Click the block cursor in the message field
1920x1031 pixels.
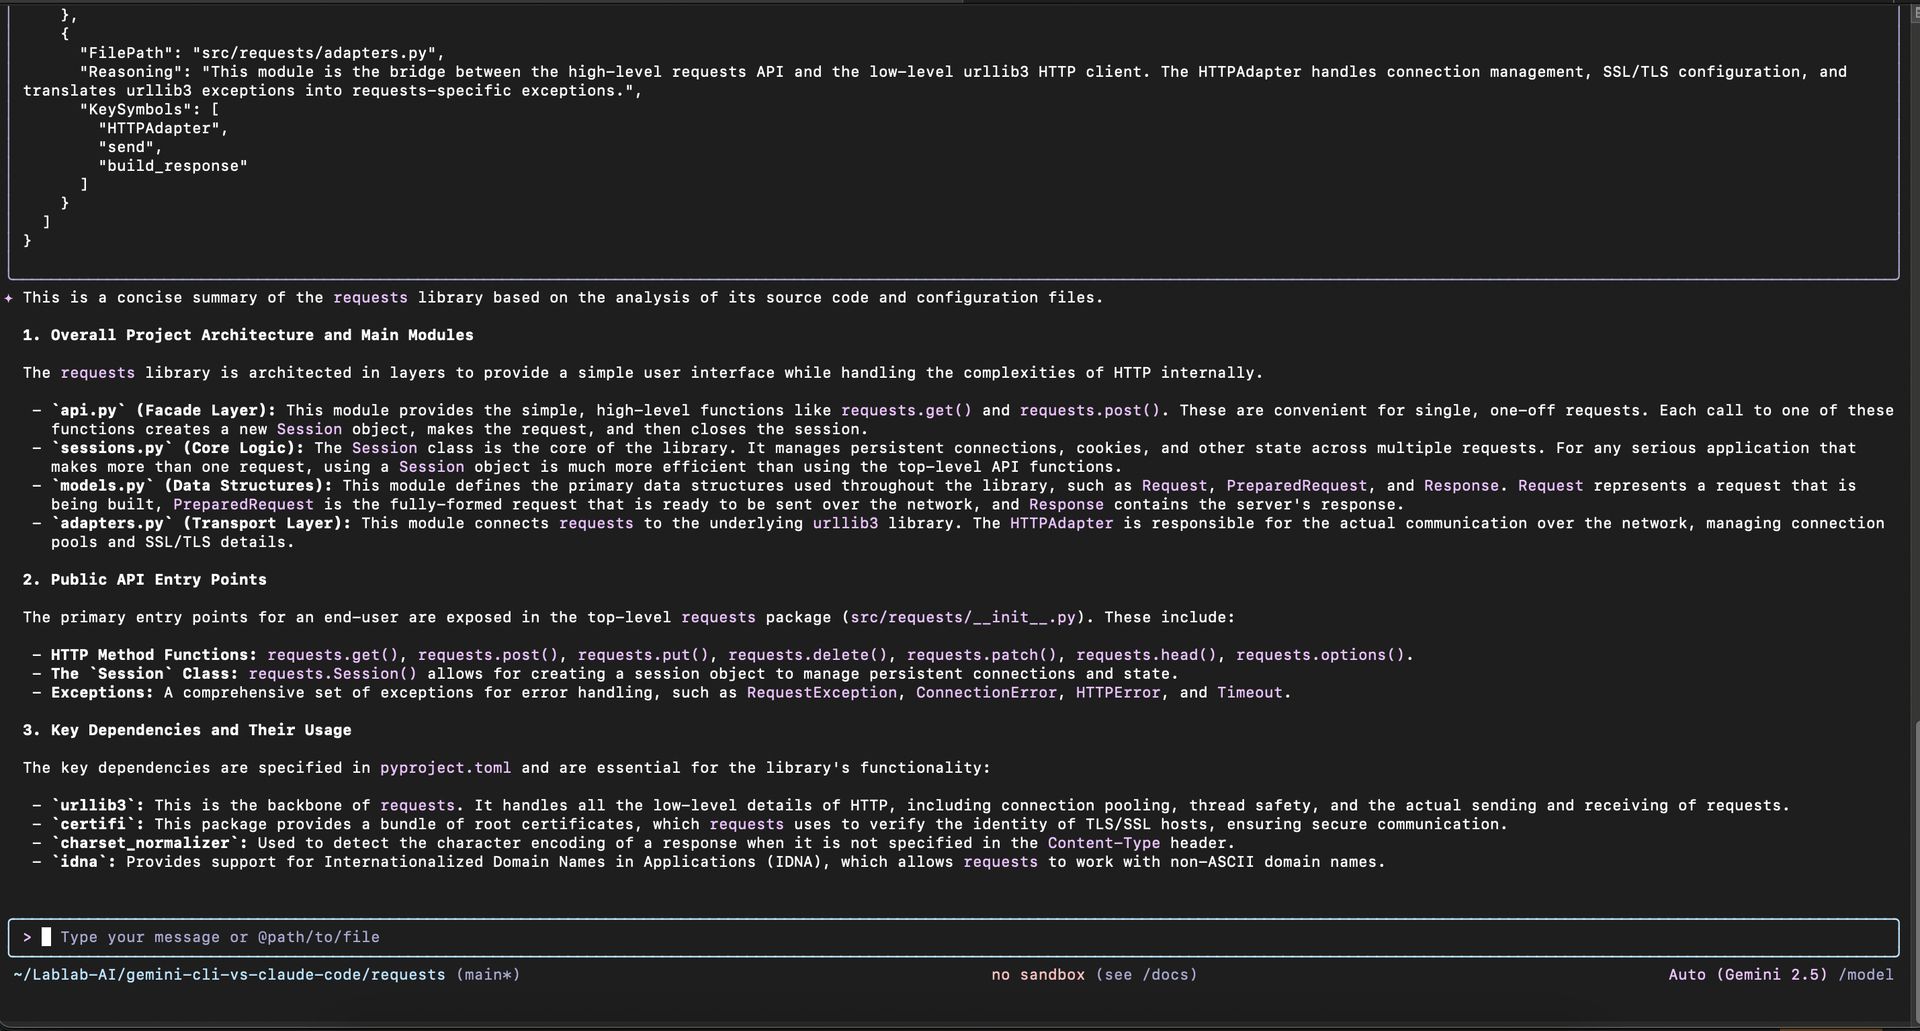pyautogui.click(x=46, y=937)
